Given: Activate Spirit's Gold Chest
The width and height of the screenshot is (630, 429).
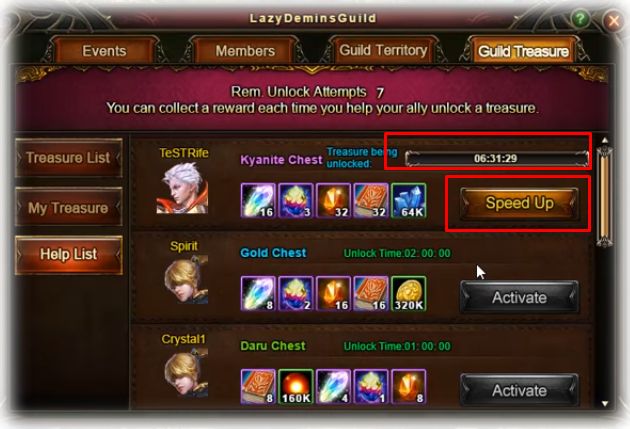Looking at the screenshot, I should (519, 298).
